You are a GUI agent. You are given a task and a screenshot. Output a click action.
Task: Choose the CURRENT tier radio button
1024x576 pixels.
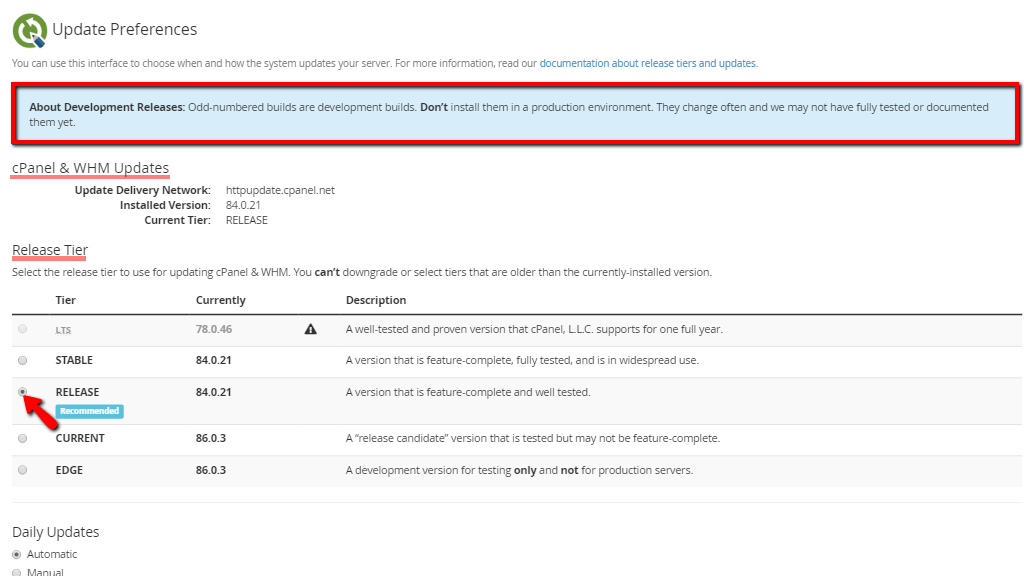click(x=23, y=438)
